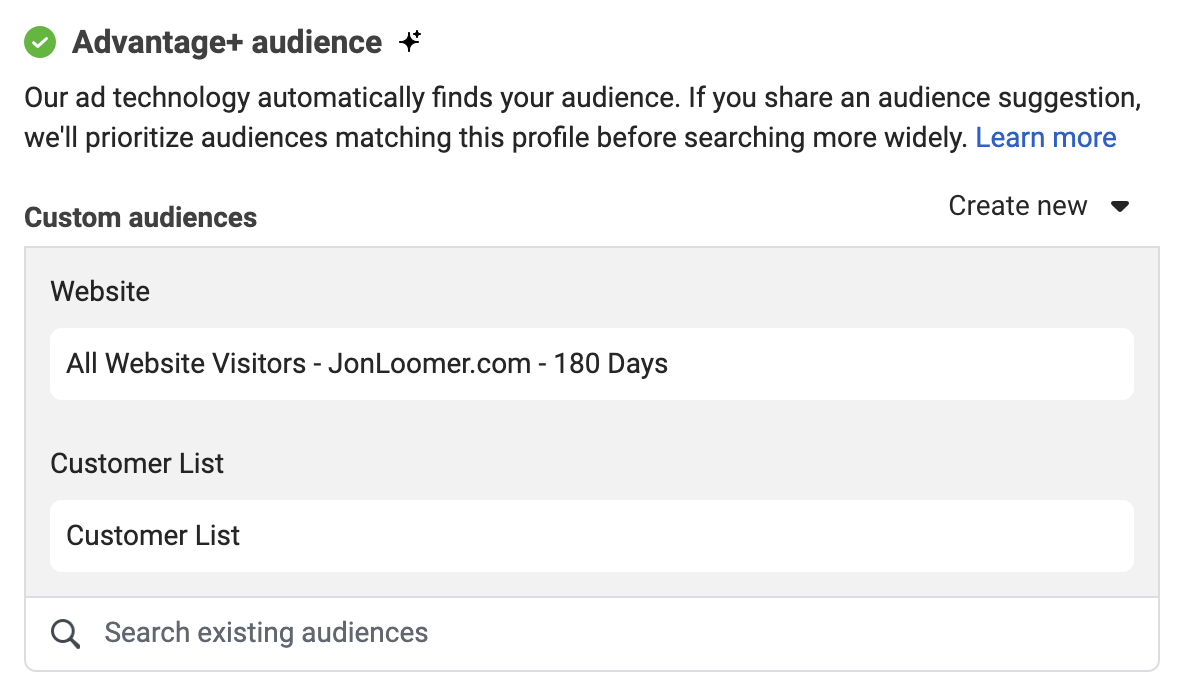Select All Website Visitors 180 Days audience
Screen dimensions: 1180x692
(592, 364)
